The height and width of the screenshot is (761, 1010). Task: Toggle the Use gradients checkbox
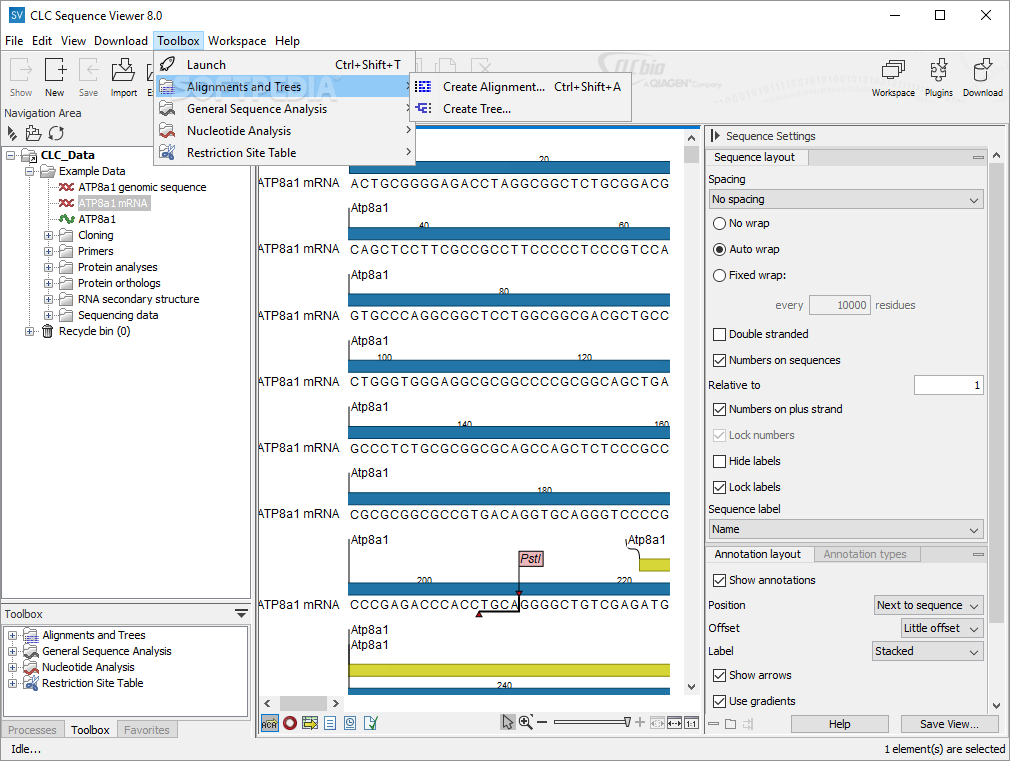(719, 701)
